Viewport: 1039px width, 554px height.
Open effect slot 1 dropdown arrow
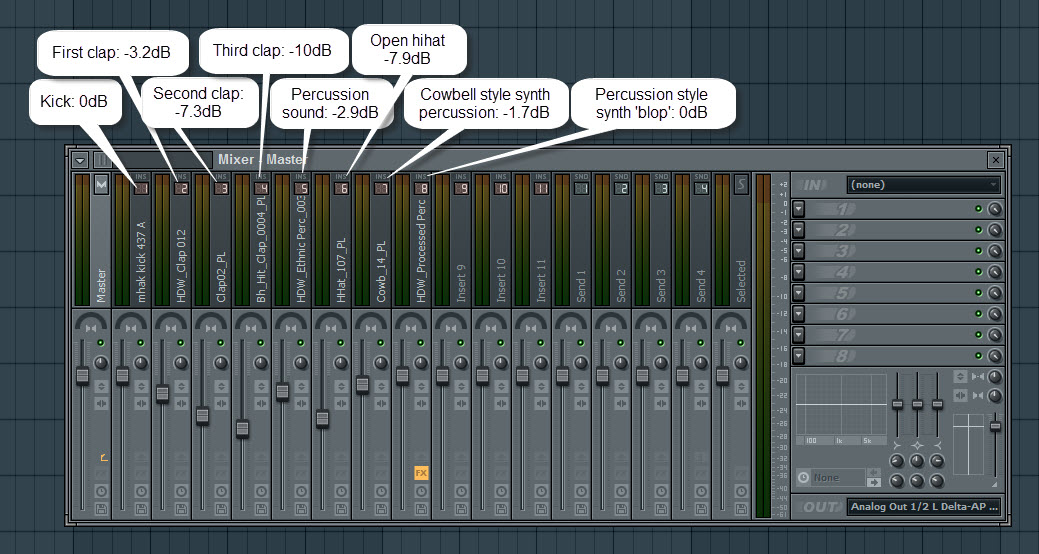[x=798, y=209]
